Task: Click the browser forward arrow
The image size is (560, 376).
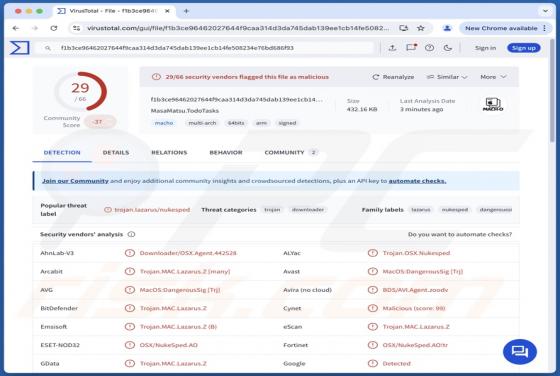Action: [x=35, y=28]
